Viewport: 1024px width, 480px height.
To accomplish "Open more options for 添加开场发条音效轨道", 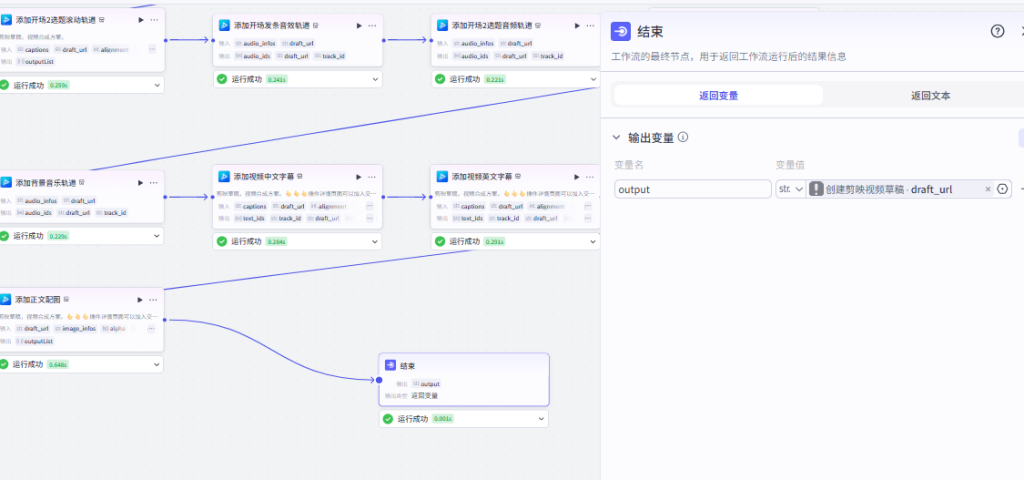I will point(372,25).
